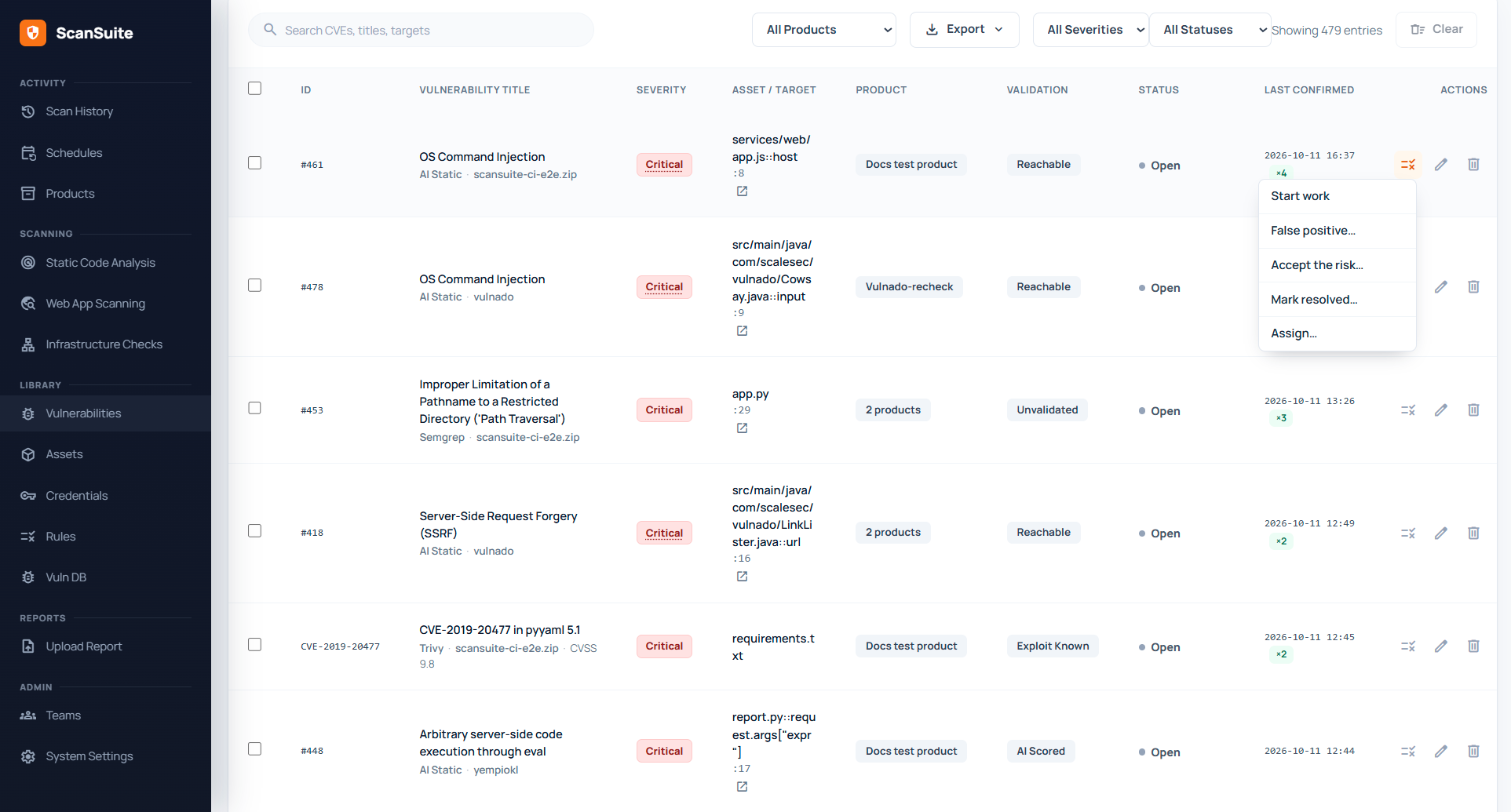Select Accept the risk... menu entry
The image size is (1511, 812).
[1337, 265]
